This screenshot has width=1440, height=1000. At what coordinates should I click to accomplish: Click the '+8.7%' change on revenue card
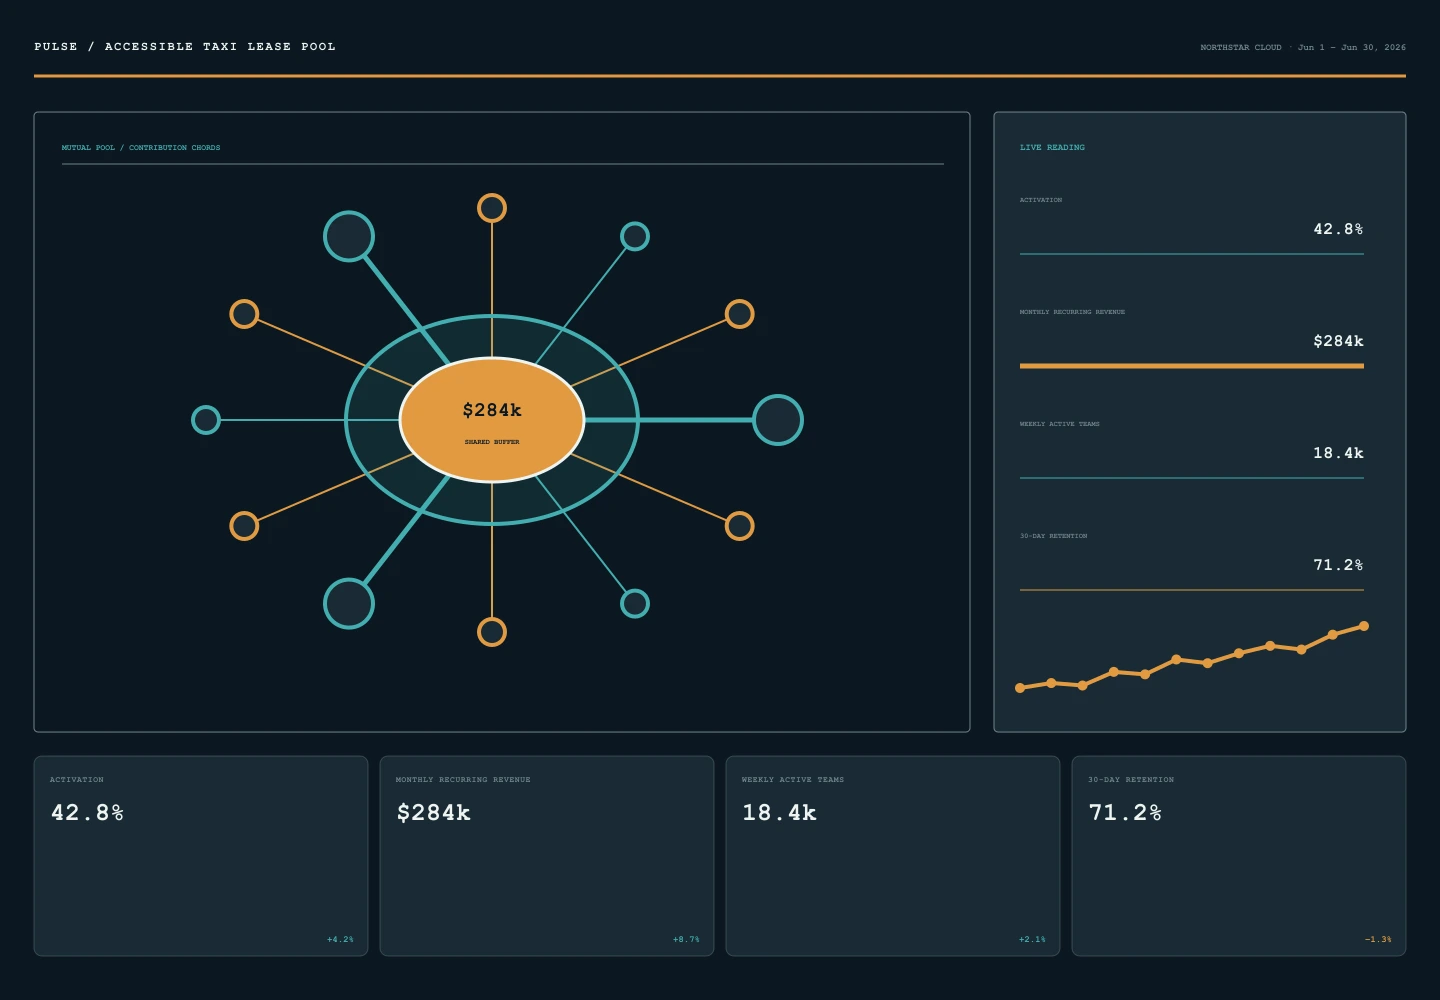686,940
